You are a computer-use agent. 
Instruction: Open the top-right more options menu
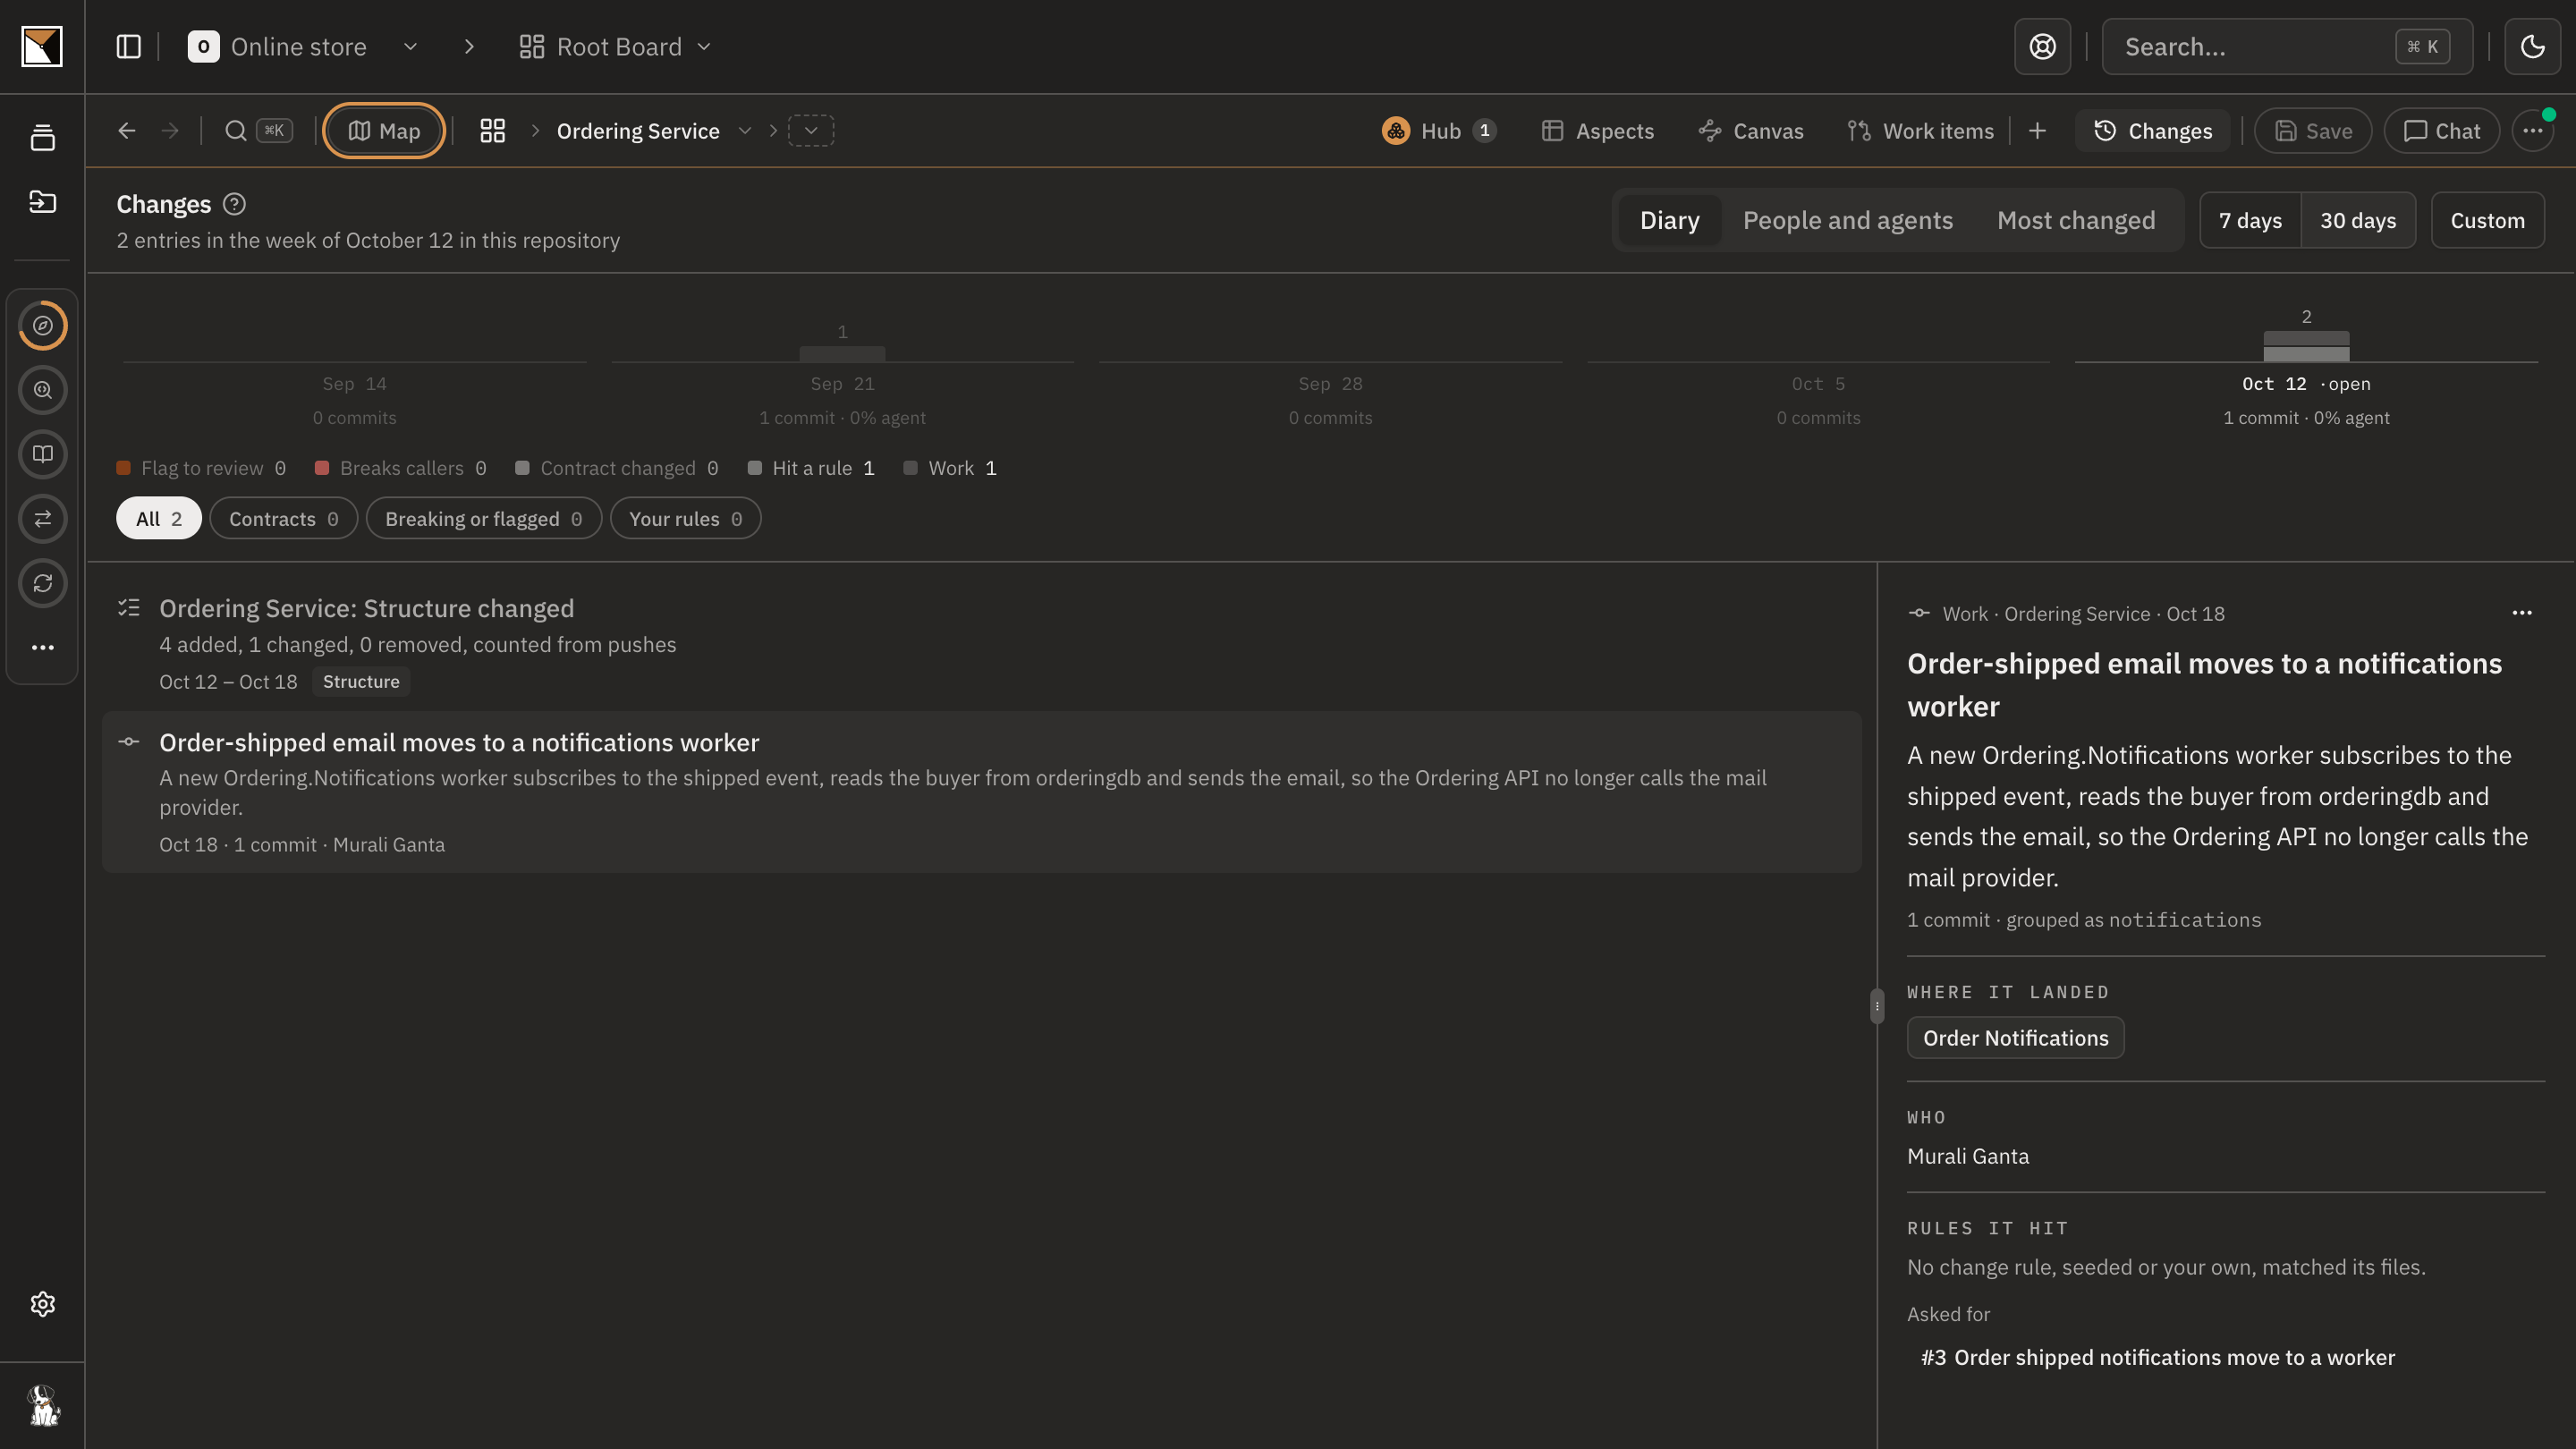click(2532, 131)
